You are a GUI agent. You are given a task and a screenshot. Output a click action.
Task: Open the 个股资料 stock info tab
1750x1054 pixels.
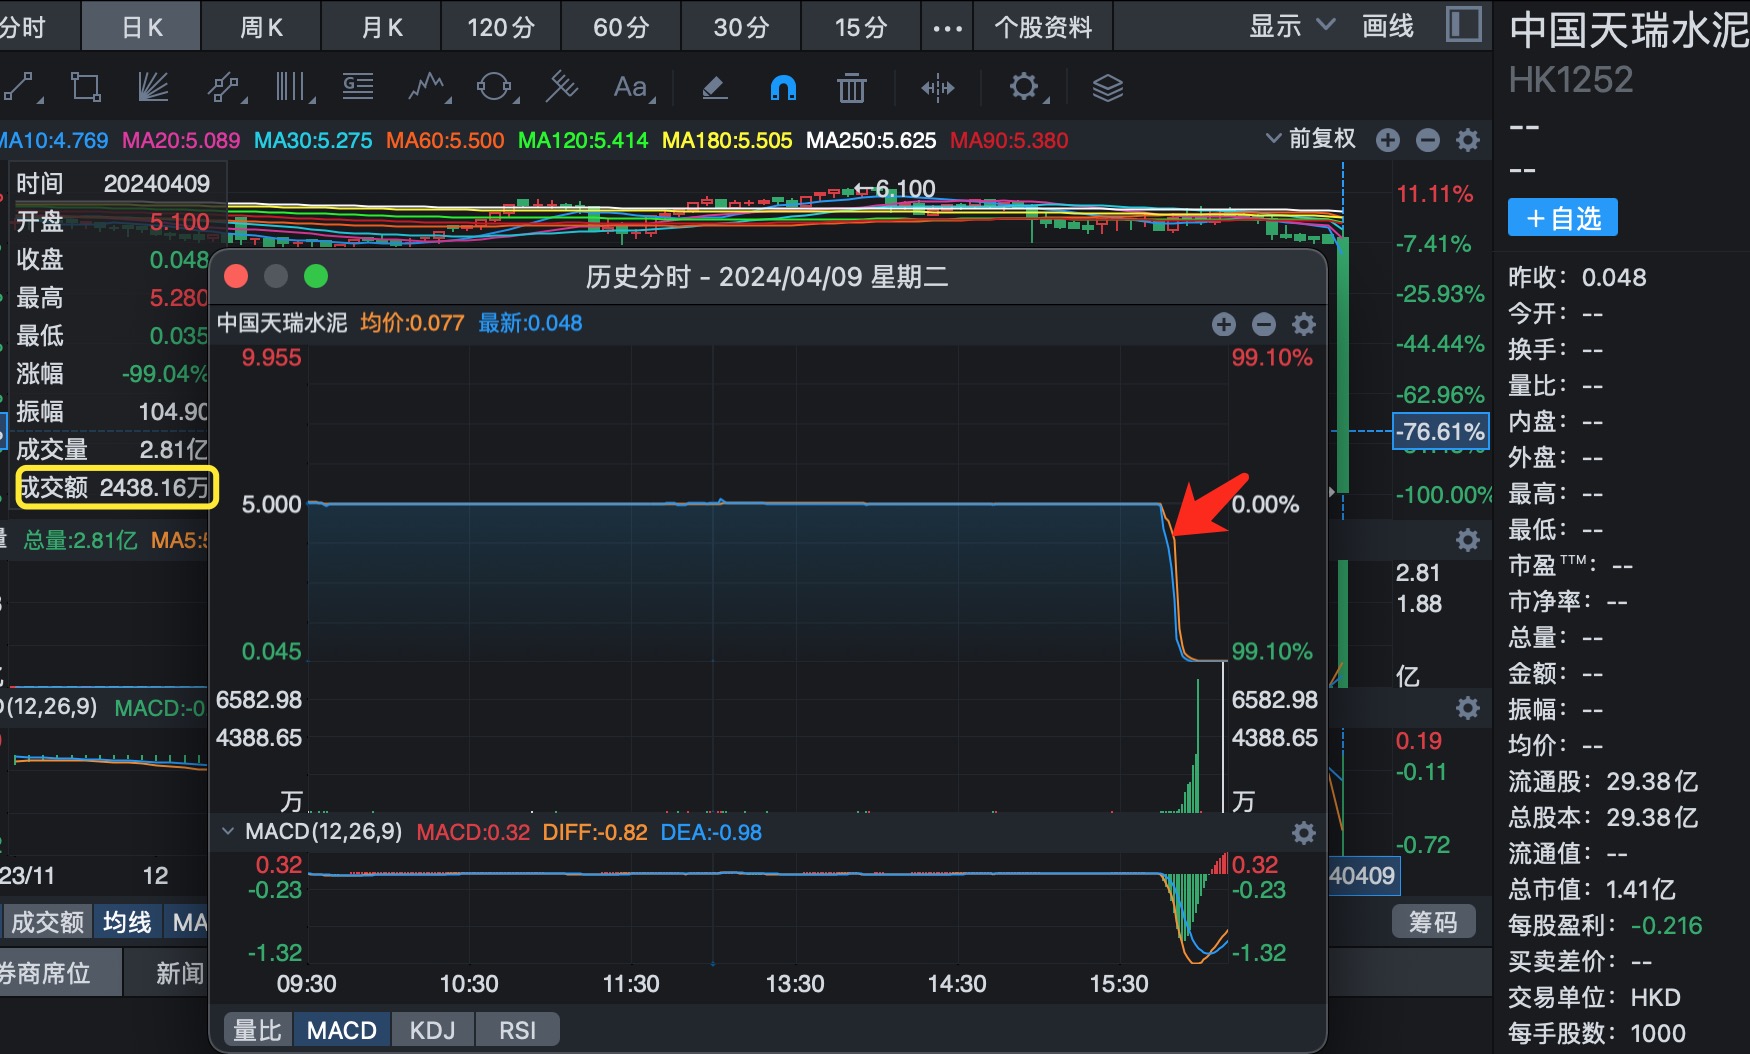1043,27
